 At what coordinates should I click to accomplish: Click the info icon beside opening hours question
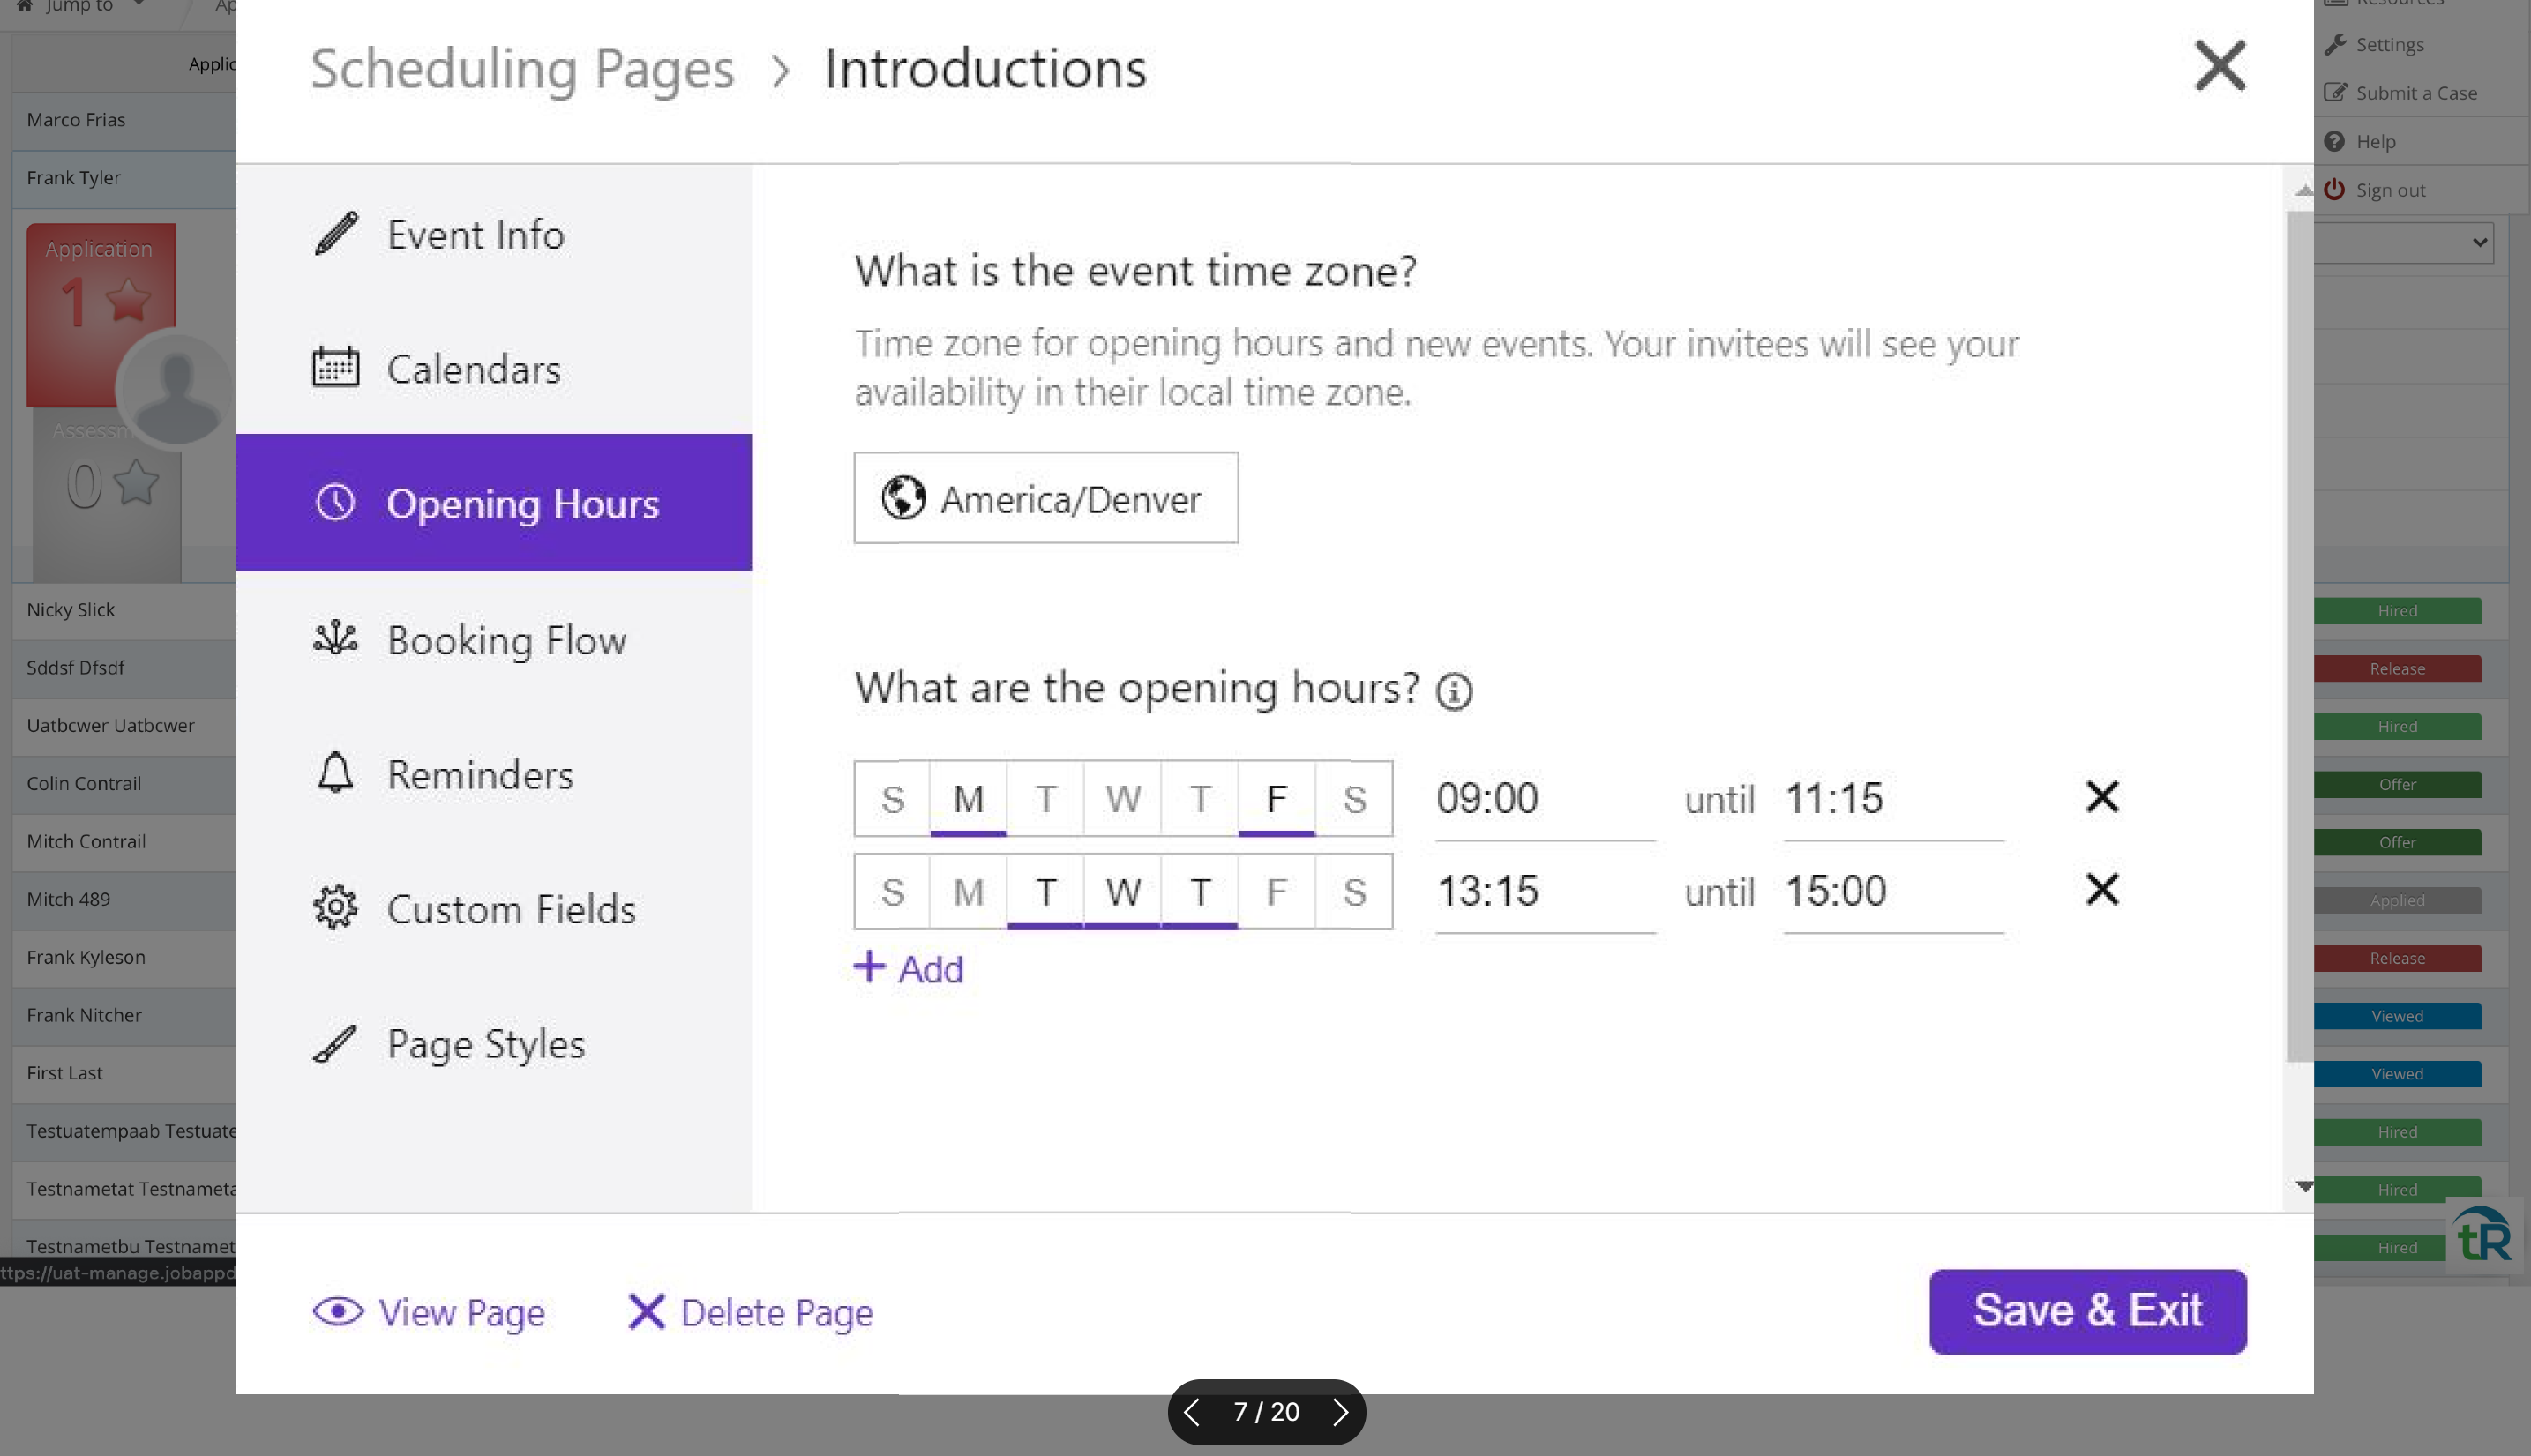click(1455, 690)
